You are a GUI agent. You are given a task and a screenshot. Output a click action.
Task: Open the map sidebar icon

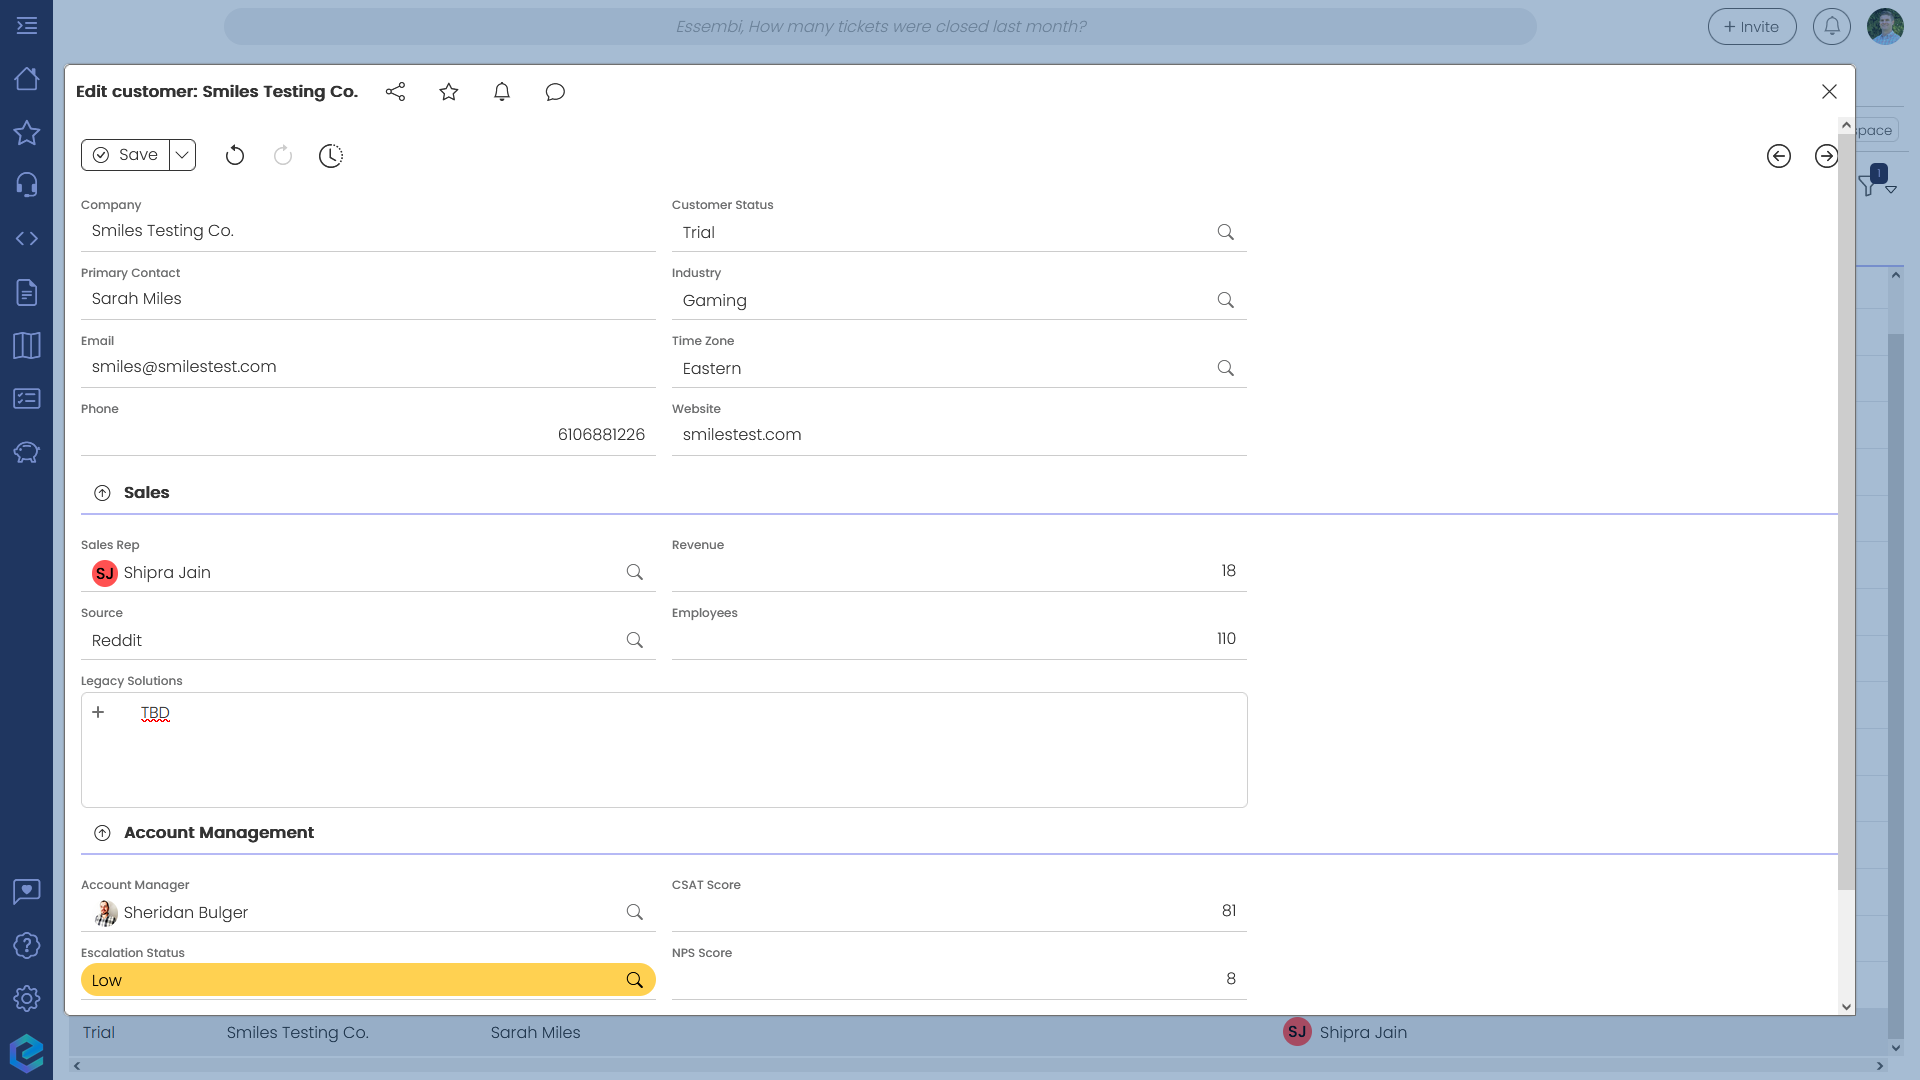[x=27, y=345]
